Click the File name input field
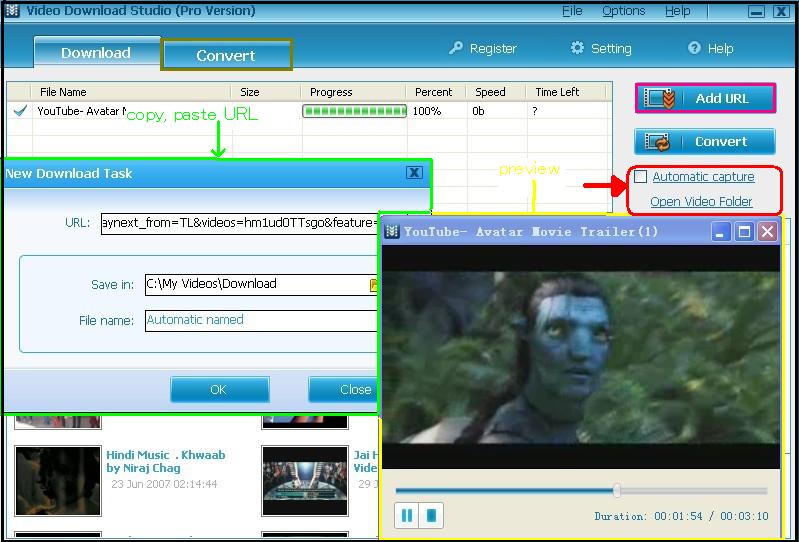 (261, 320)
